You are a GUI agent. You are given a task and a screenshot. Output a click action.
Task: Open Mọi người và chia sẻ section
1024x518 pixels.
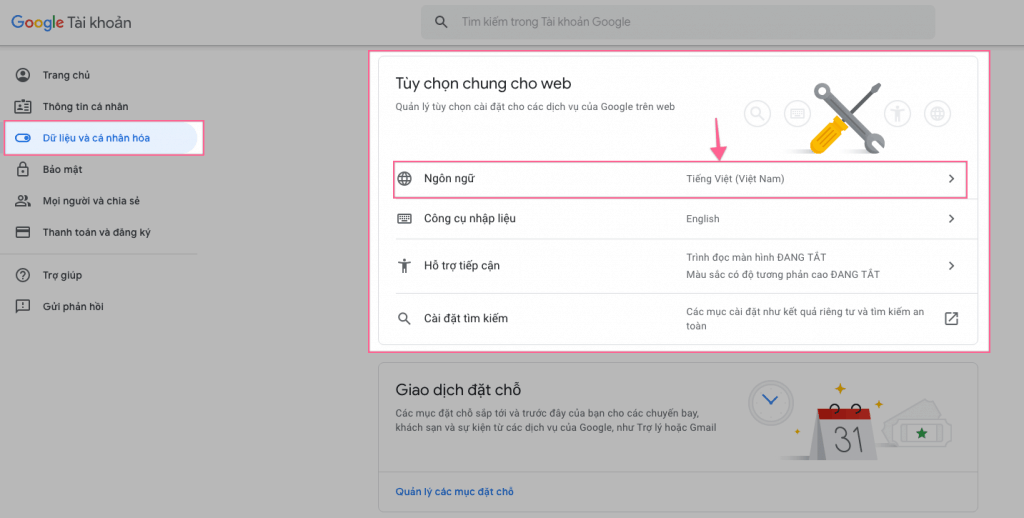90,201
